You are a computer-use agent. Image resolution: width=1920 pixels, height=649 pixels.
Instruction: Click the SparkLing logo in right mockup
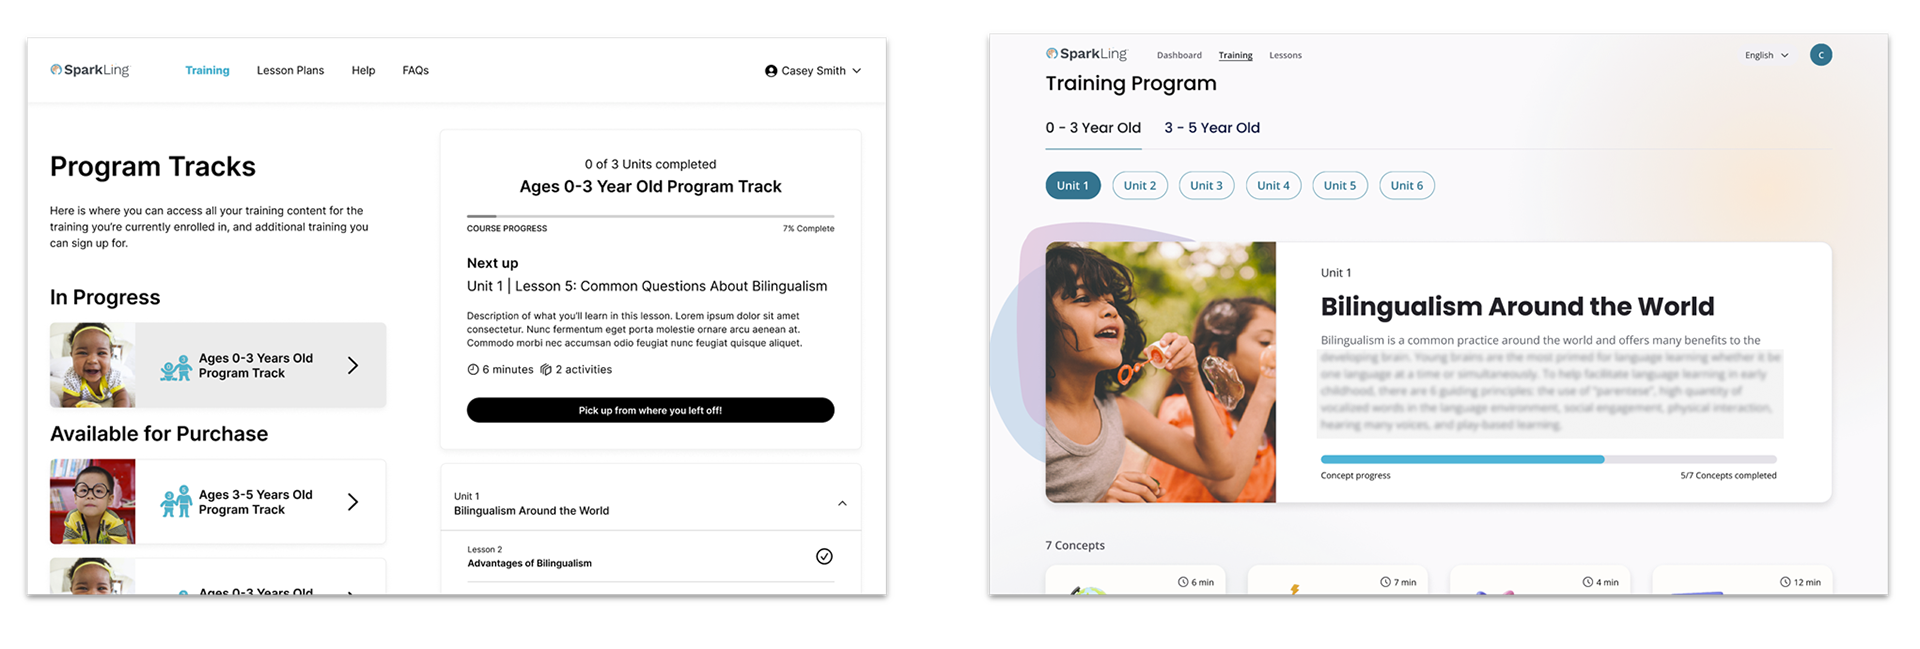[x=1086, y=54]
